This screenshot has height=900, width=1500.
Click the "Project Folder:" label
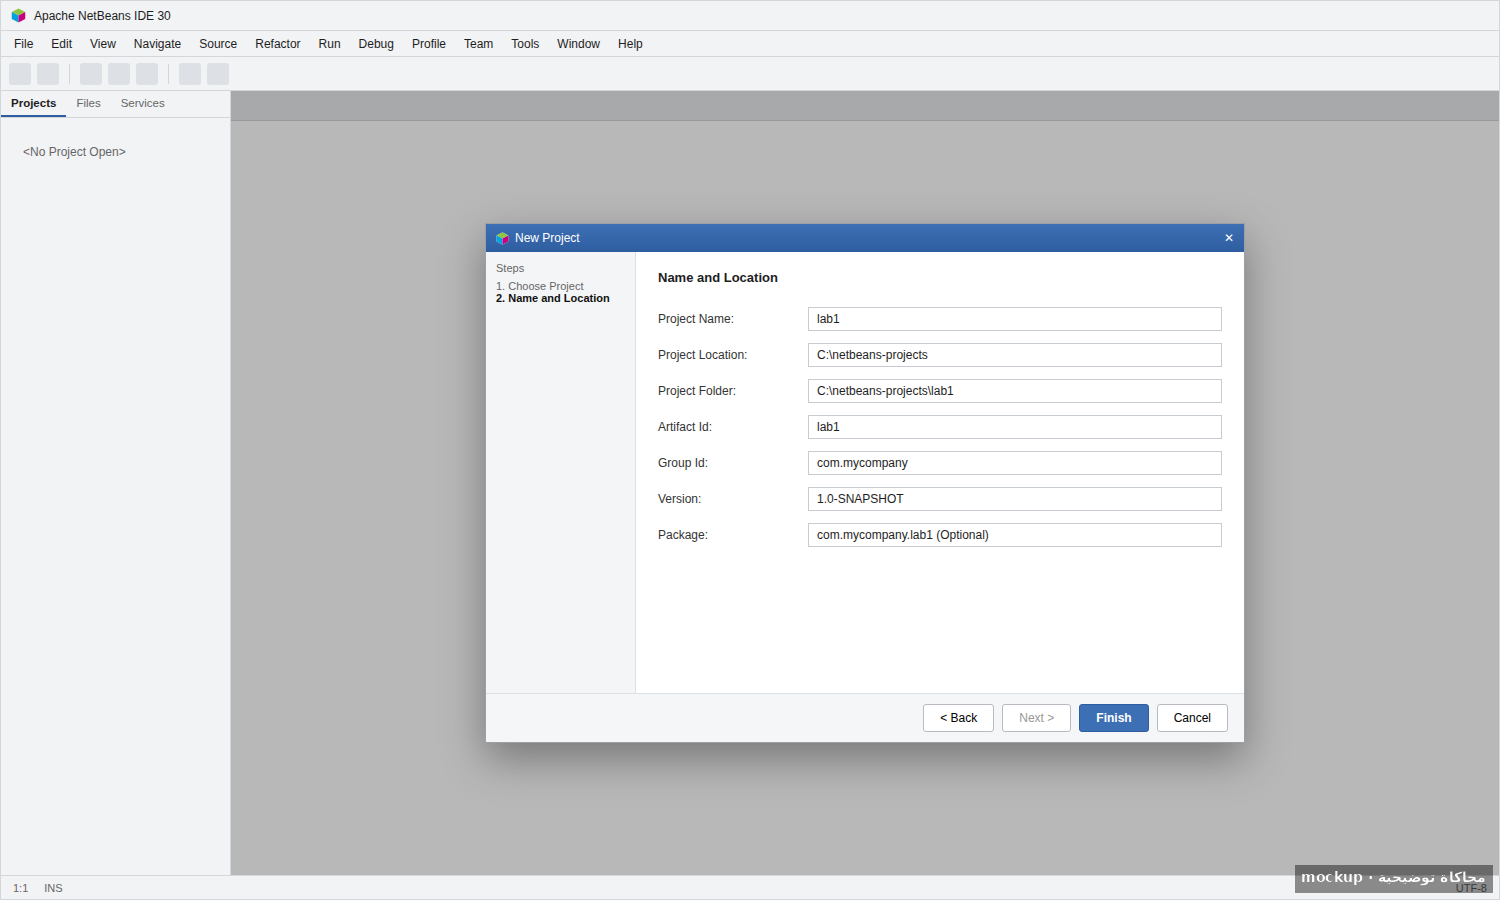point(697,391)
